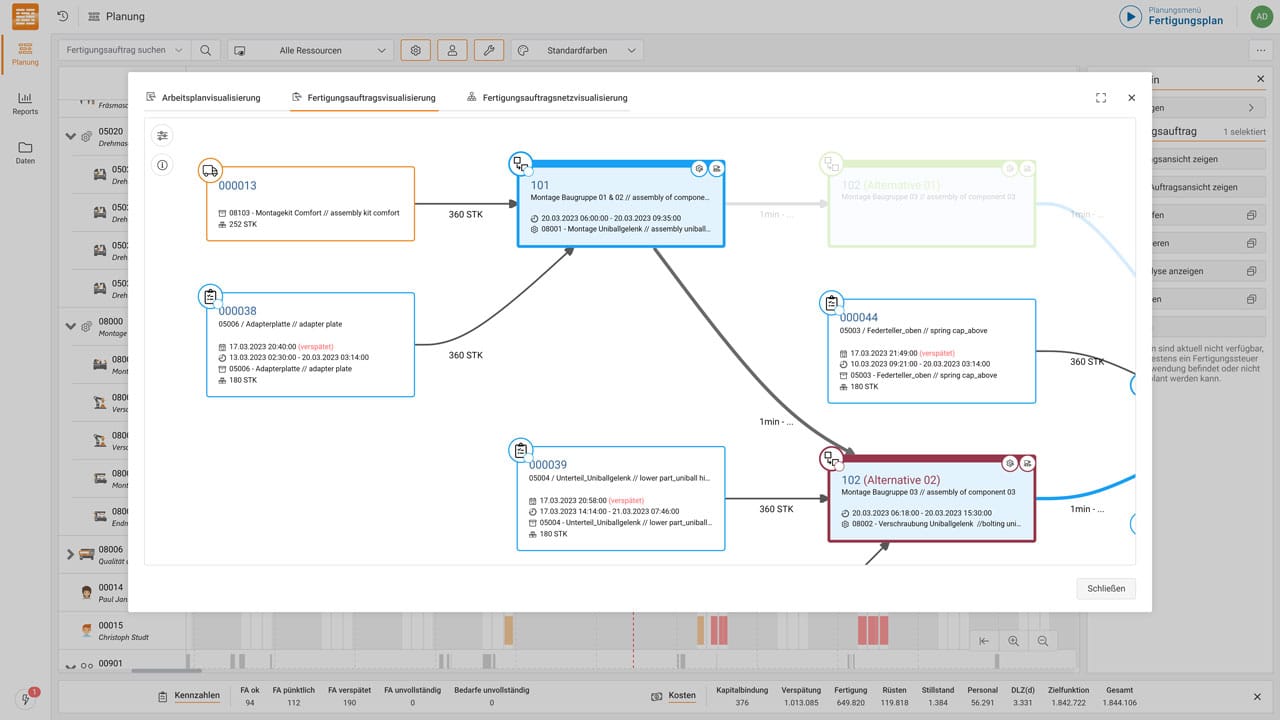Viewport: 1280px width, 720px height.
Task: Click the wrench toolbar button
Action: pyautogui.click(x=488, y=50)
